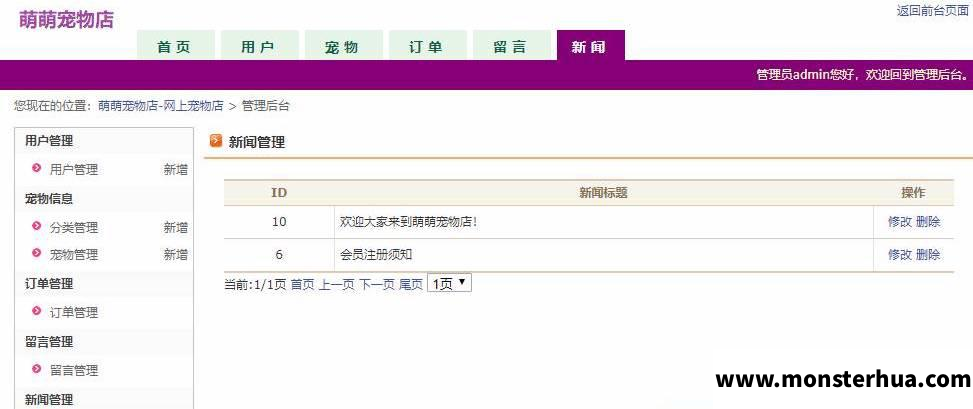
Task: Open 订单管理 link in sidebar
Action: [x=74, y=313]
